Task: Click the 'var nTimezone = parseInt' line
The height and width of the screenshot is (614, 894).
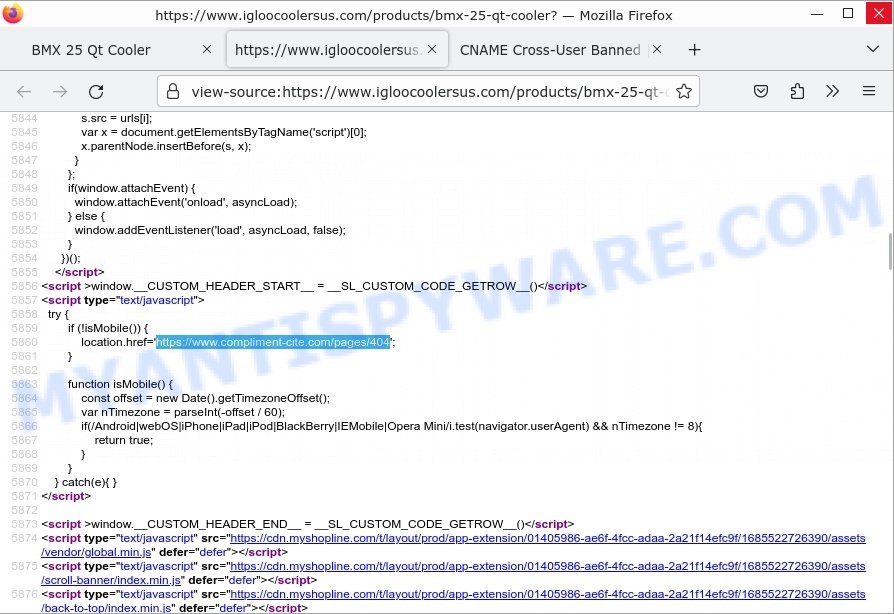Action: [x=183, y=412]
